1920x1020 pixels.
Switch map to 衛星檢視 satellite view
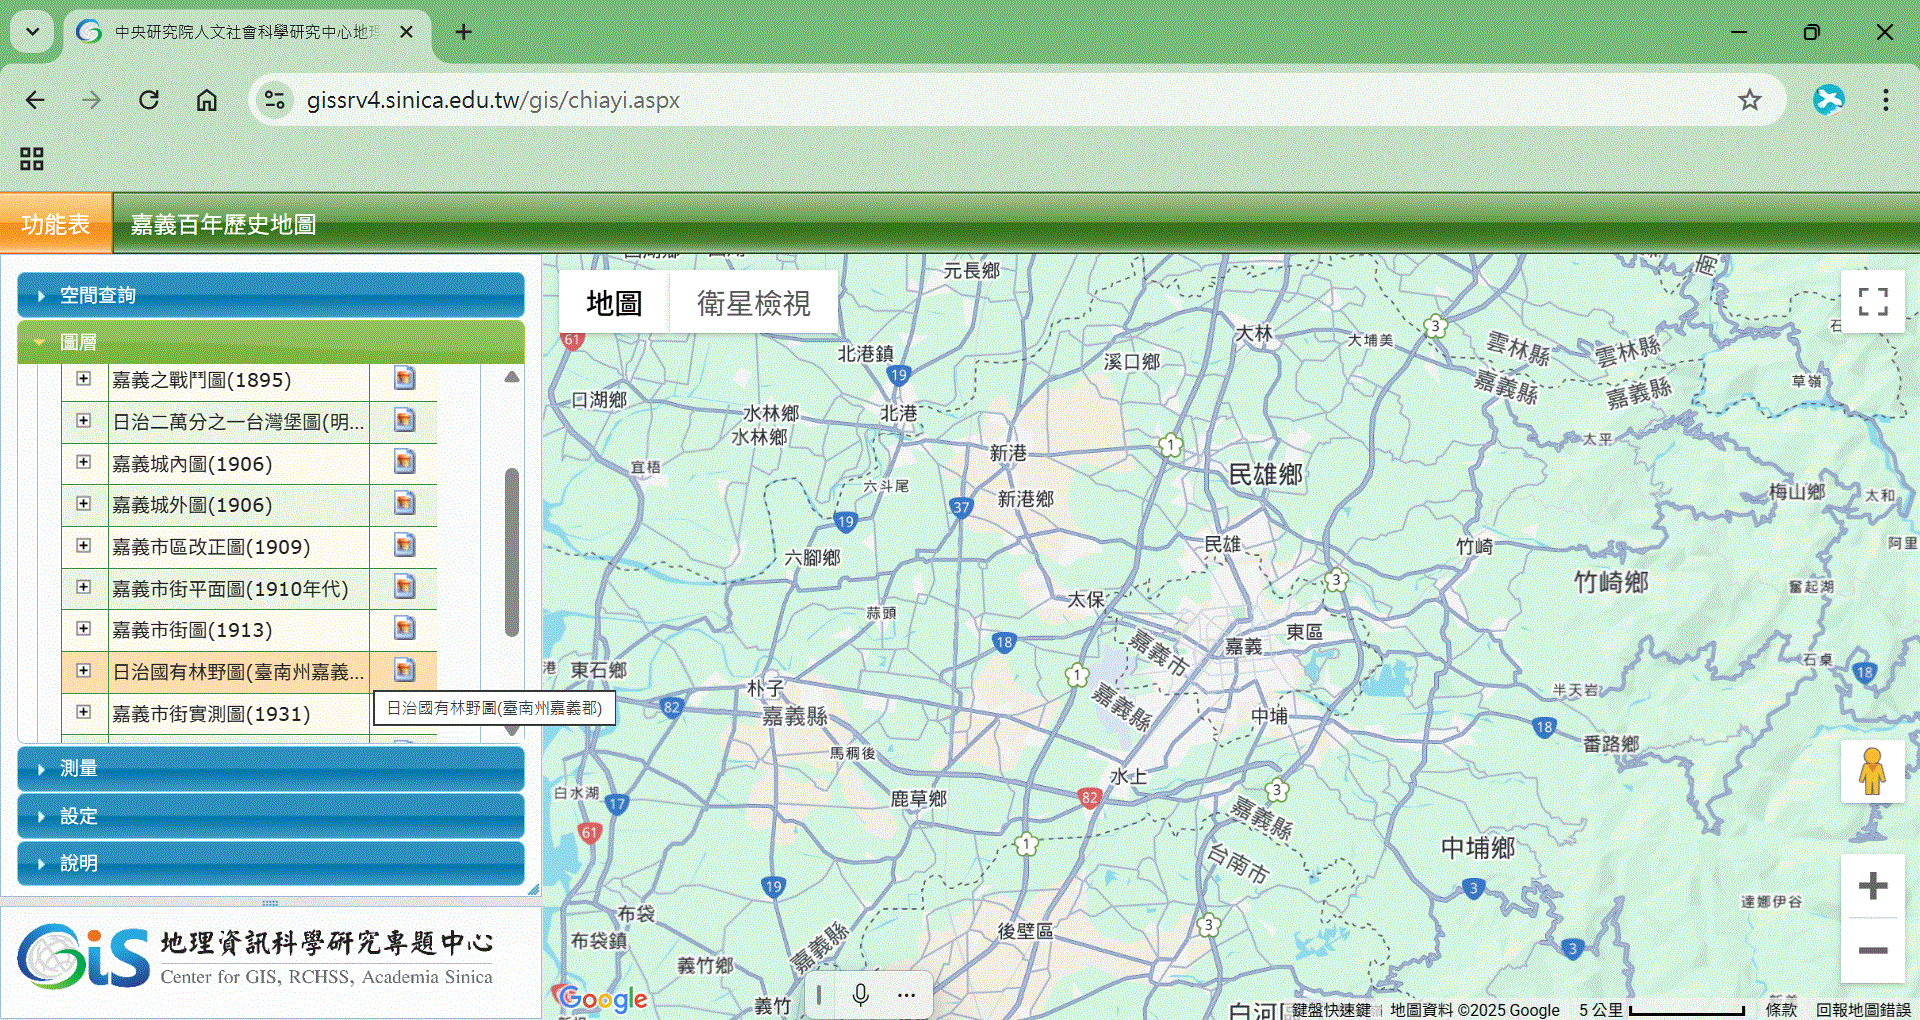coord(753,303)
